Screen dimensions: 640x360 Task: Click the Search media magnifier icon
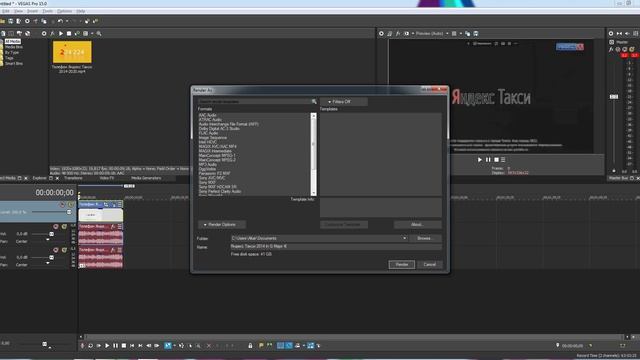(x=99, y=33)
